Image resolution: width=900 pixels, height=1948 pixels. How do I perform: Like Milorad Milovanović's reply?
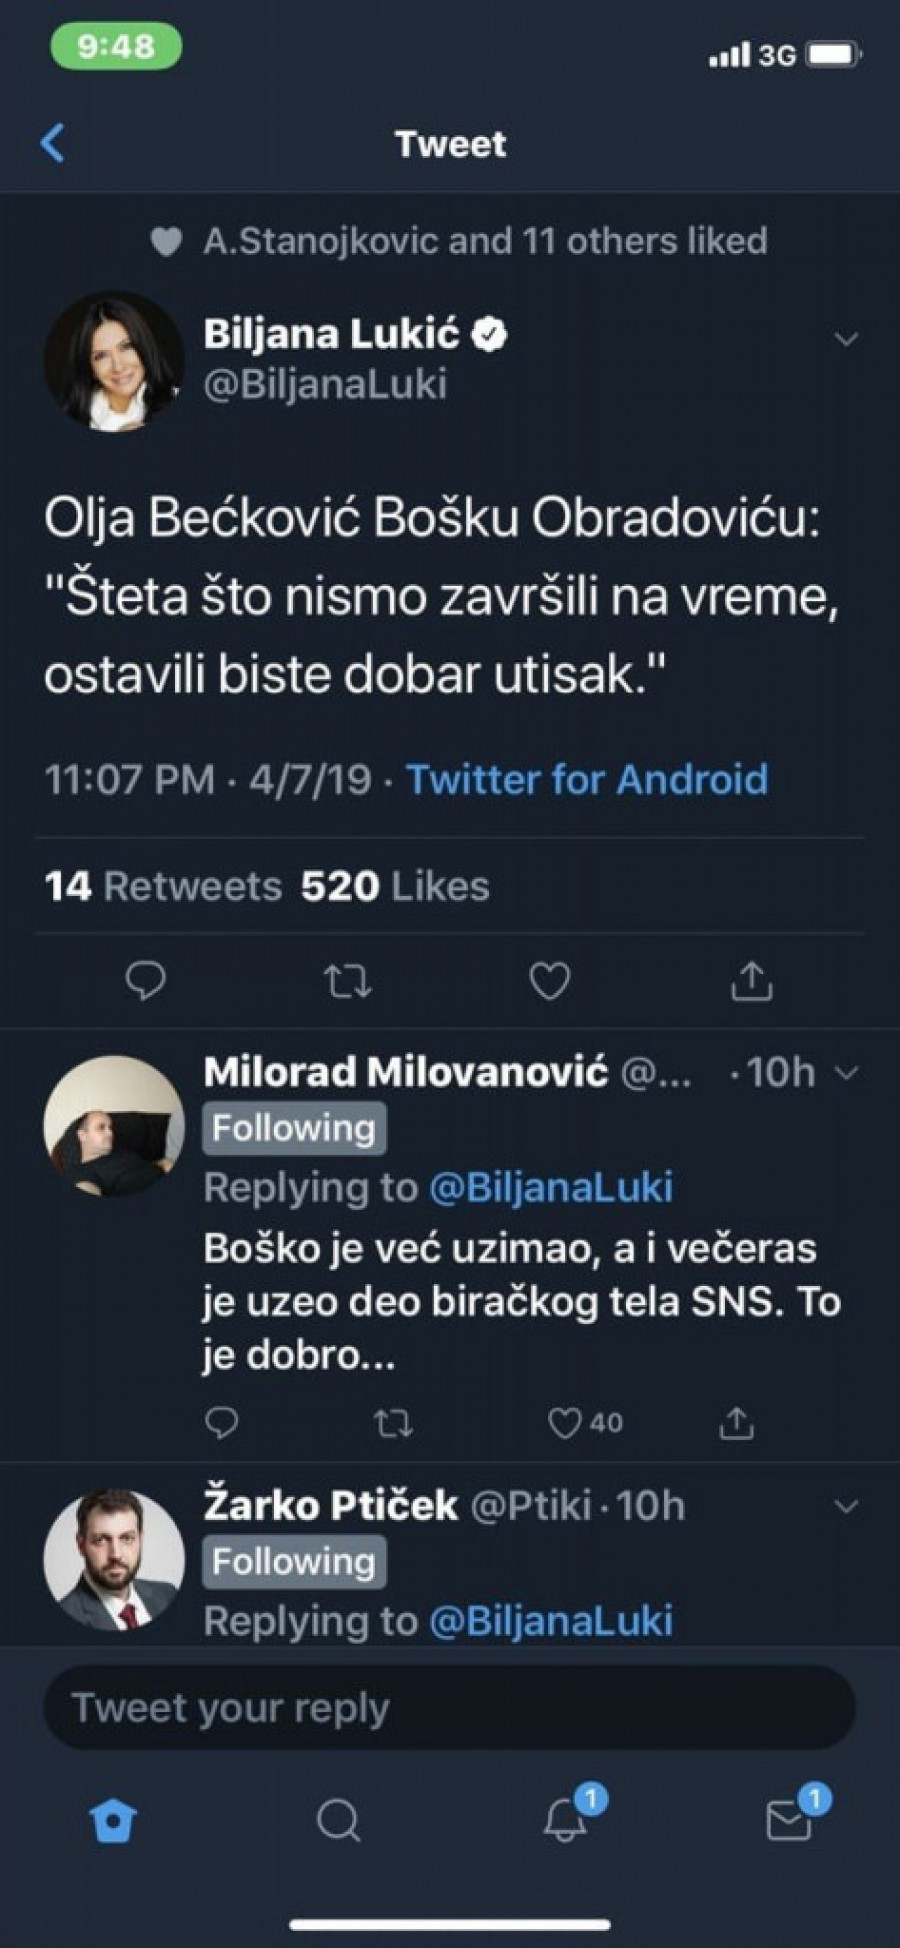pyautogui.click(x=566, y=1422)
